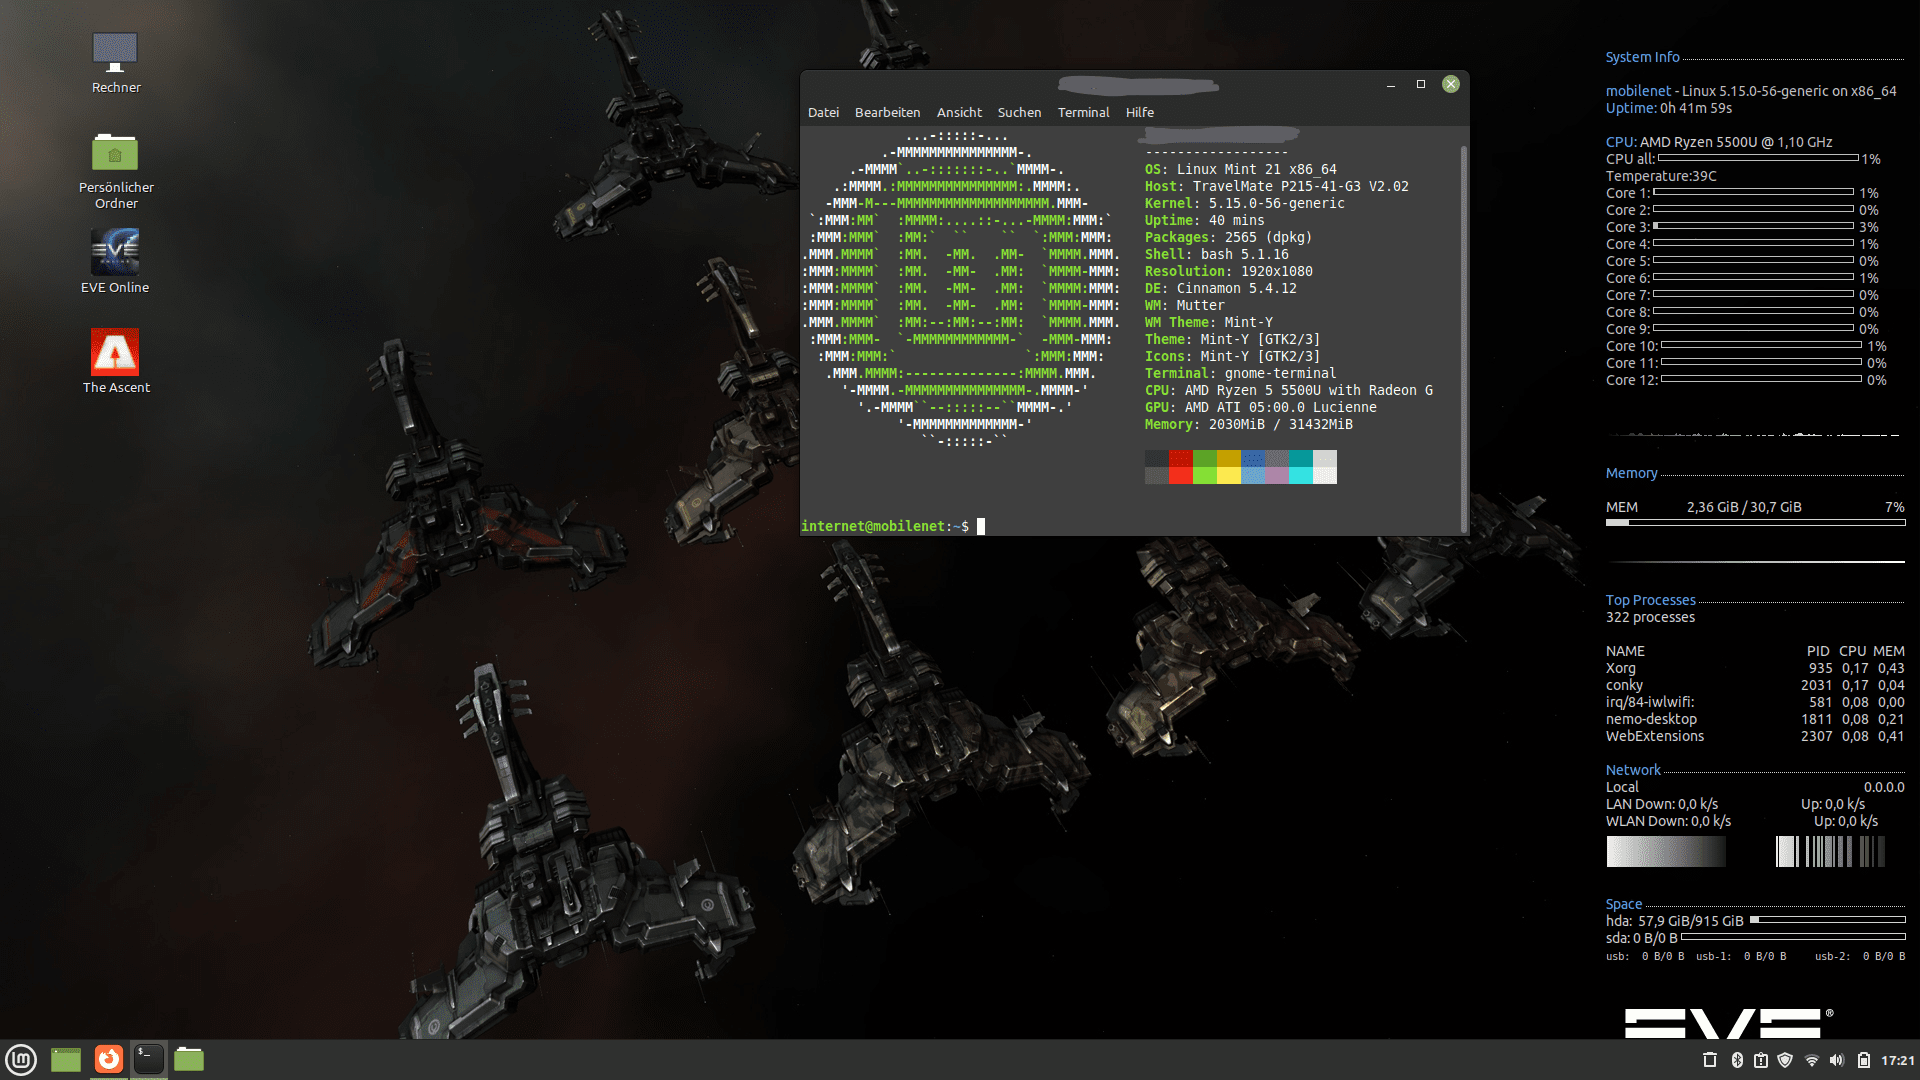Open the Bearbeiten menu in terminal
1920x1080 pixels.
click(887, 112)
